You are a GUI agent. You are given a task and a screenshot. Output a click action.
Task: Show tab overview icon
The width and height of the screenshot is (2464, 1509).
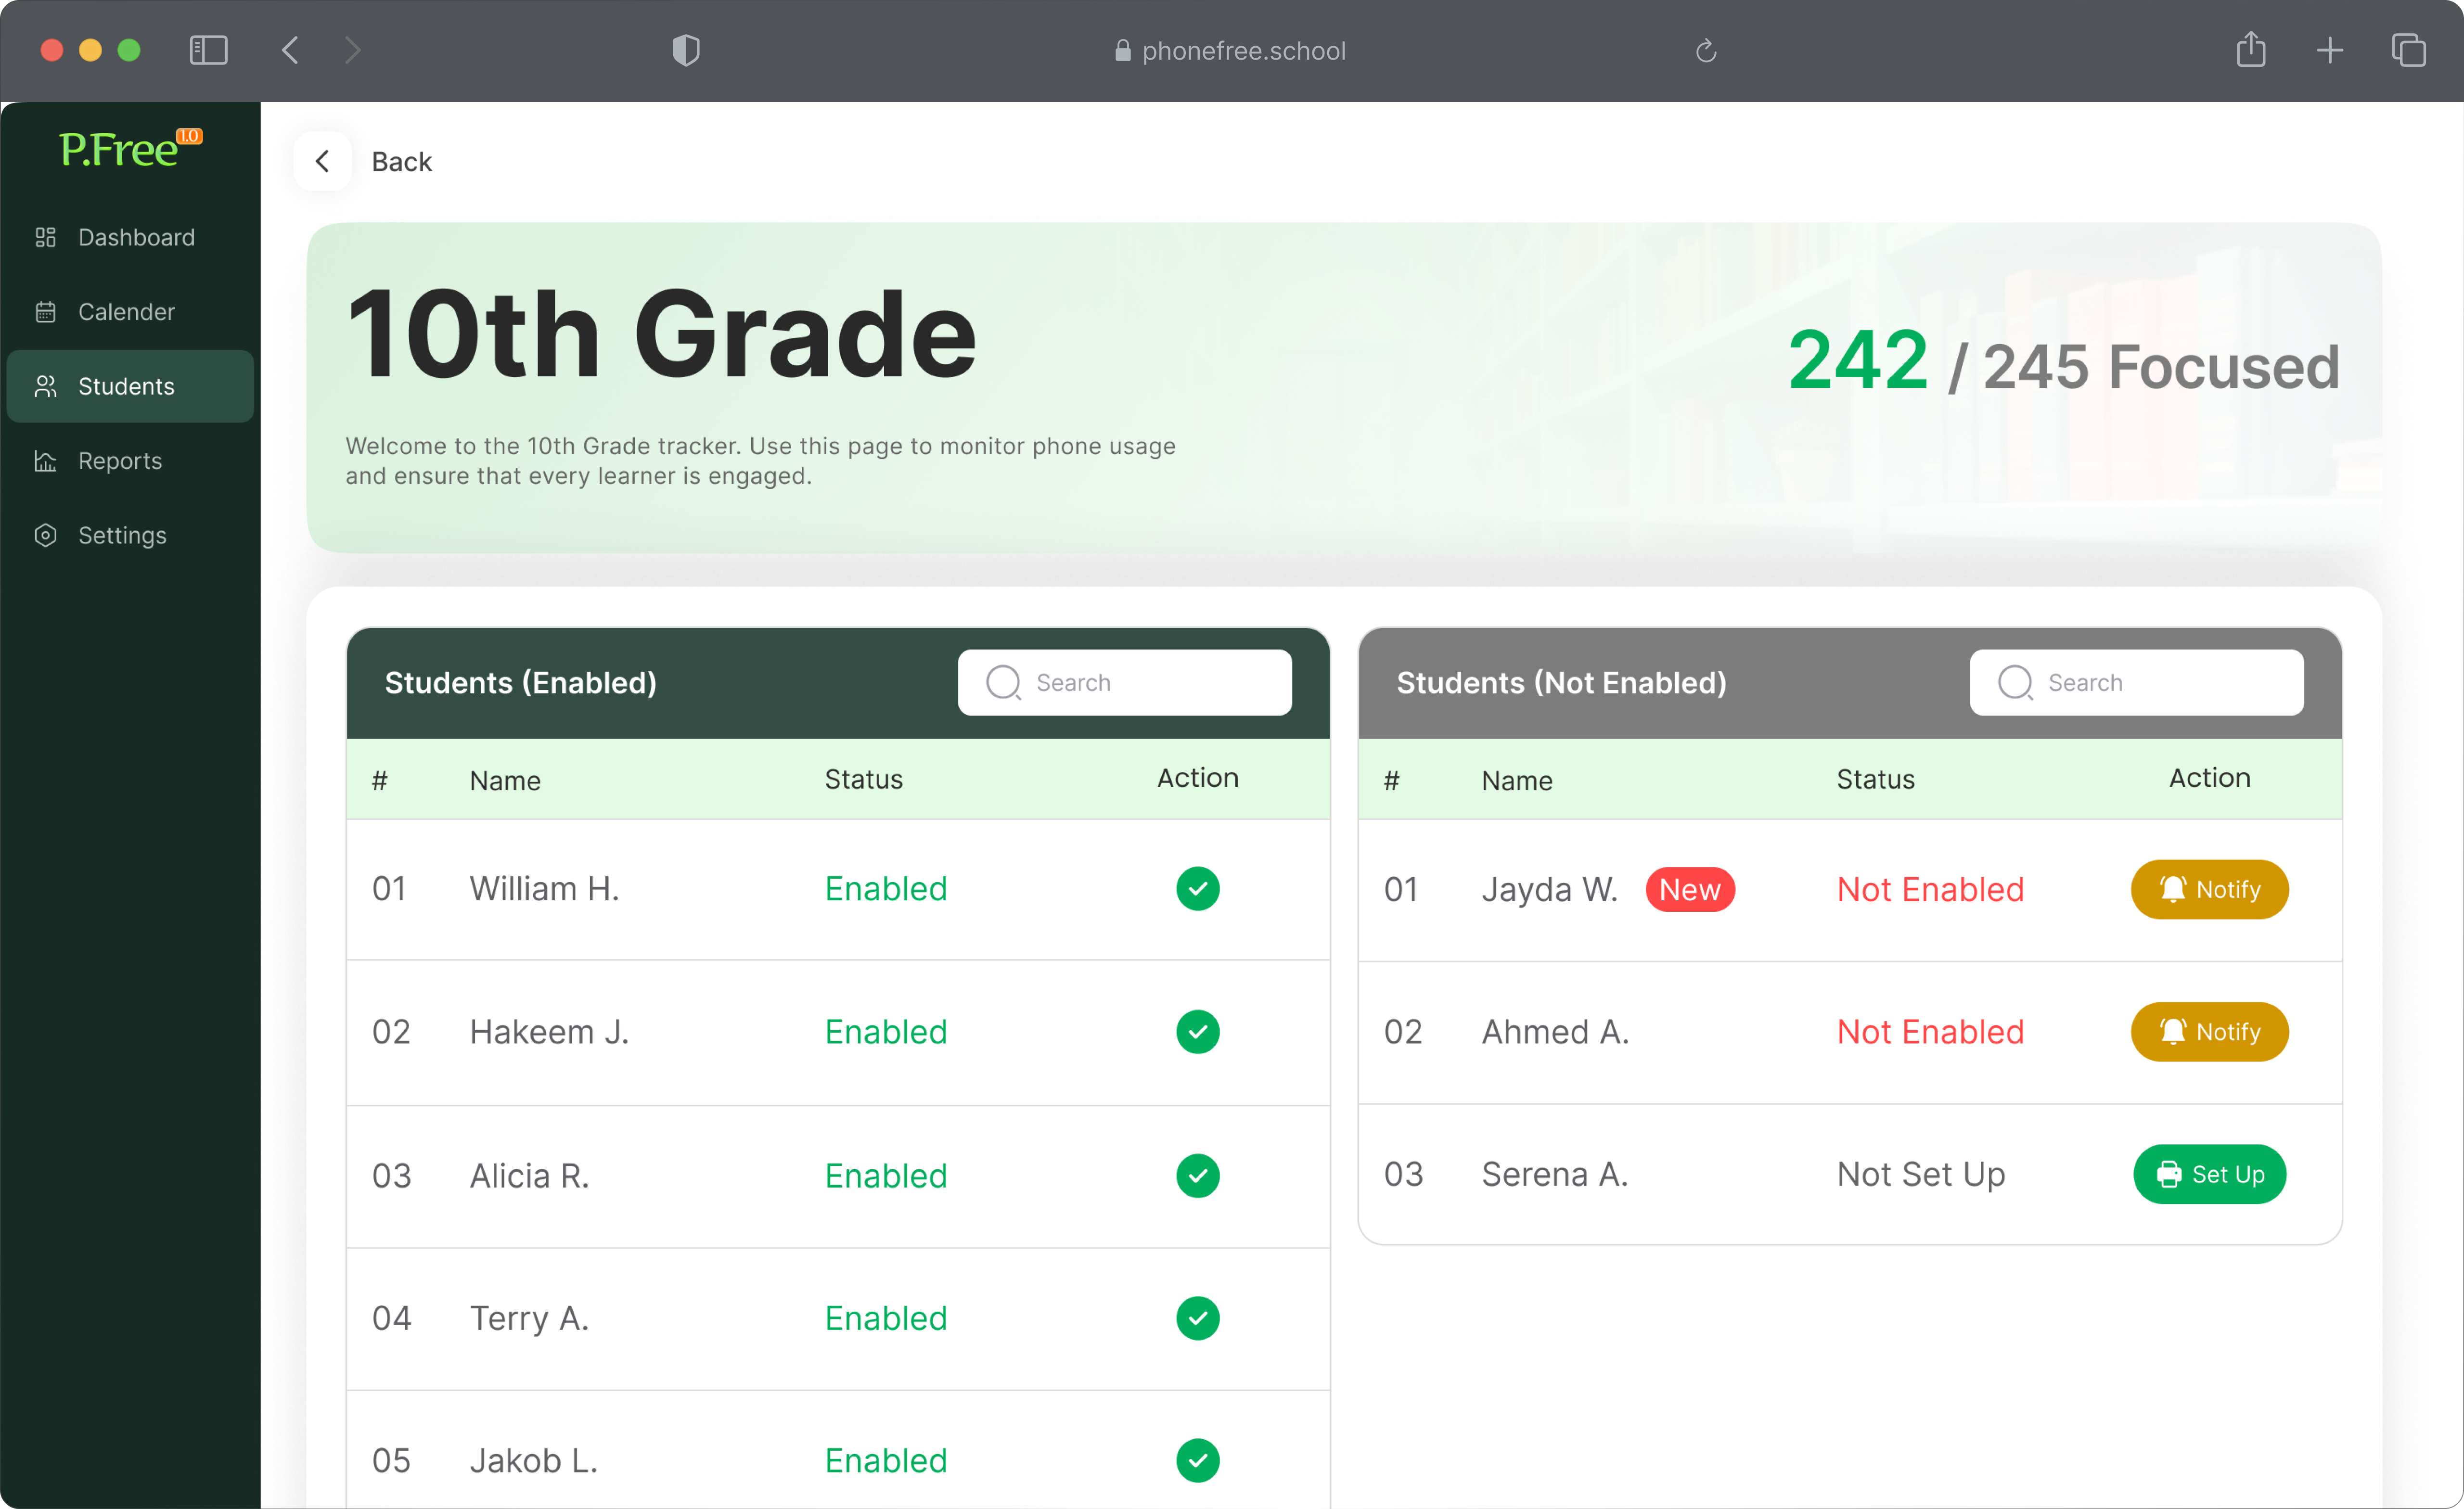[x=2408, y=50]
